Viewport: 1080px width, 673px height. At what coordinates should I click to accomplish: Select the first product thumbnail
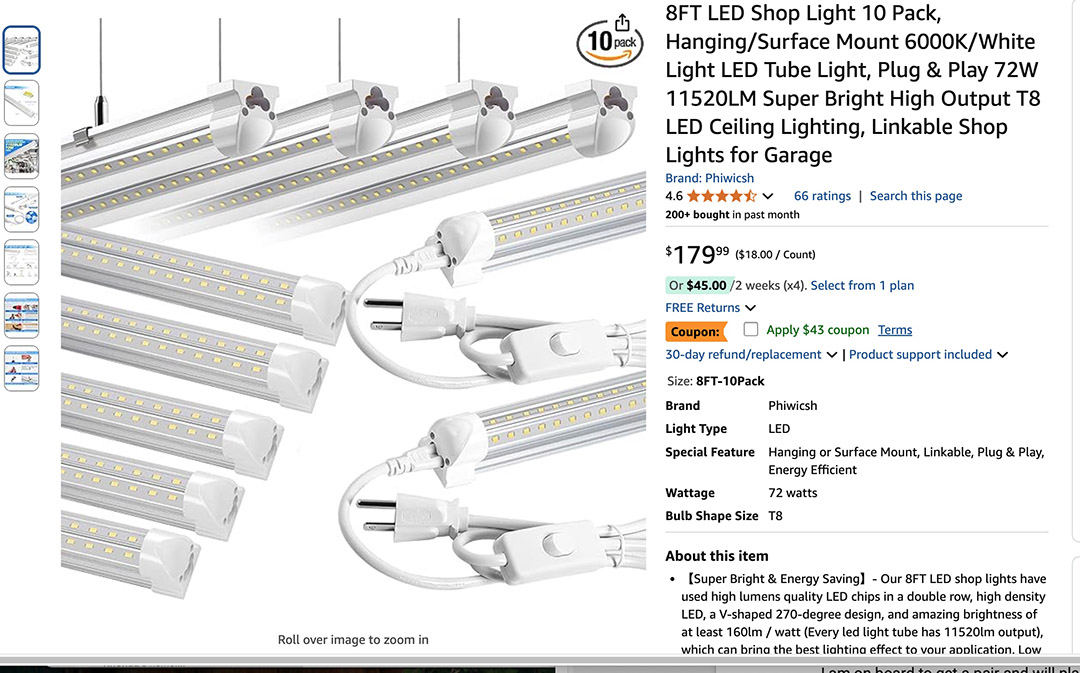(22, 49)
